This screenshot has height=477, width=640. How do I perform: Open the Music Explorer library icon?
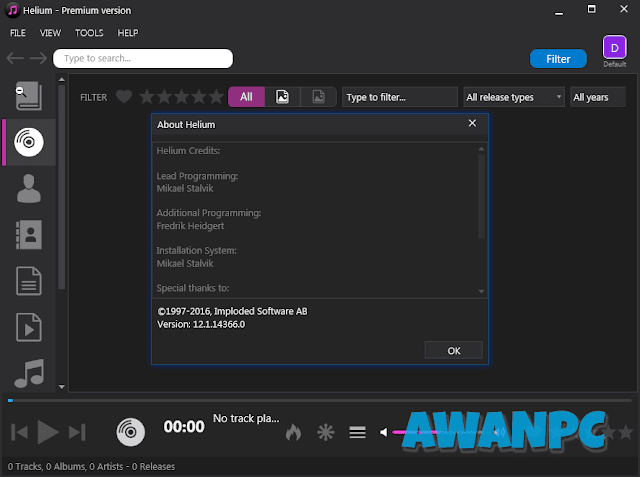click(x=28, y=96)
